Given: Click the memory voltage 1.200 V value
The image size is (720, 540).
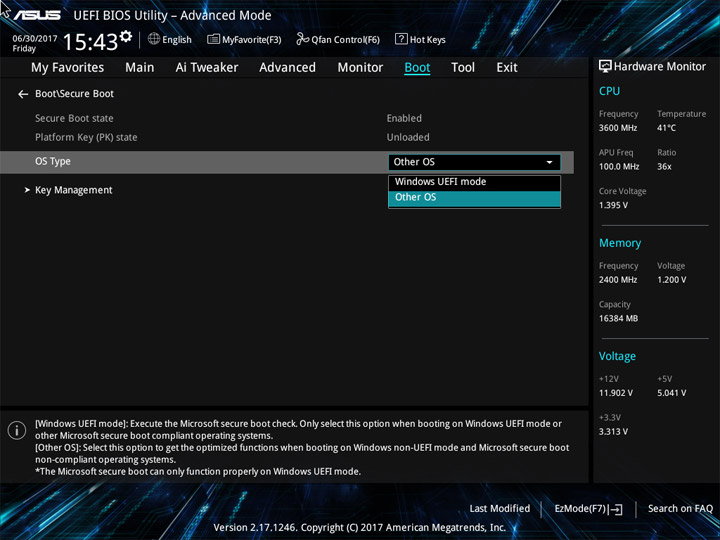Looking at the screenshot, I should click(x=672, y=280).
